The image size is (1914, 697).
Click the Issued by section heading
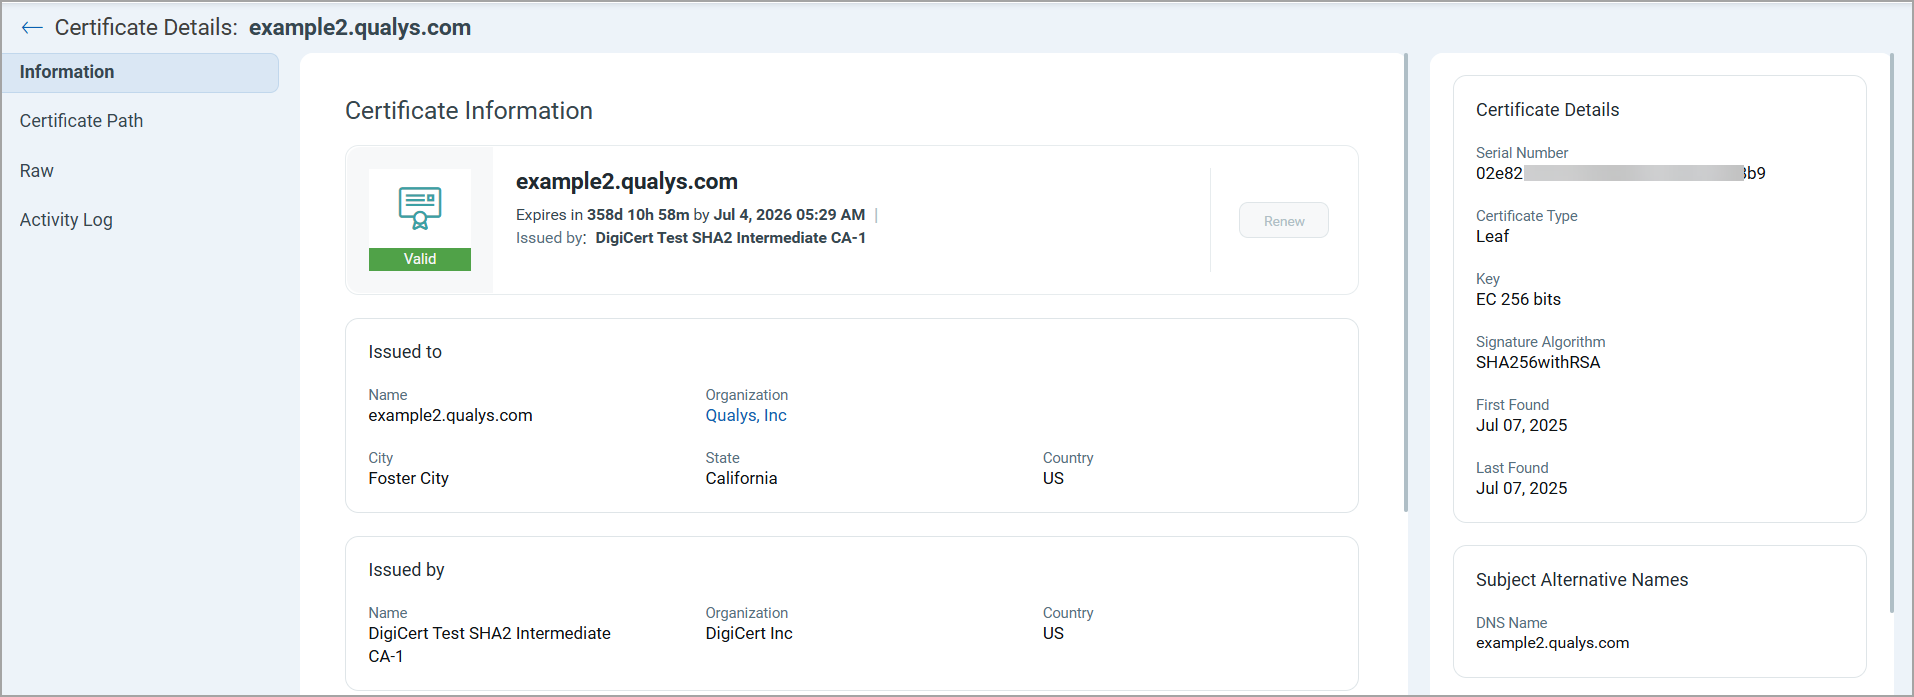[406, 570]
